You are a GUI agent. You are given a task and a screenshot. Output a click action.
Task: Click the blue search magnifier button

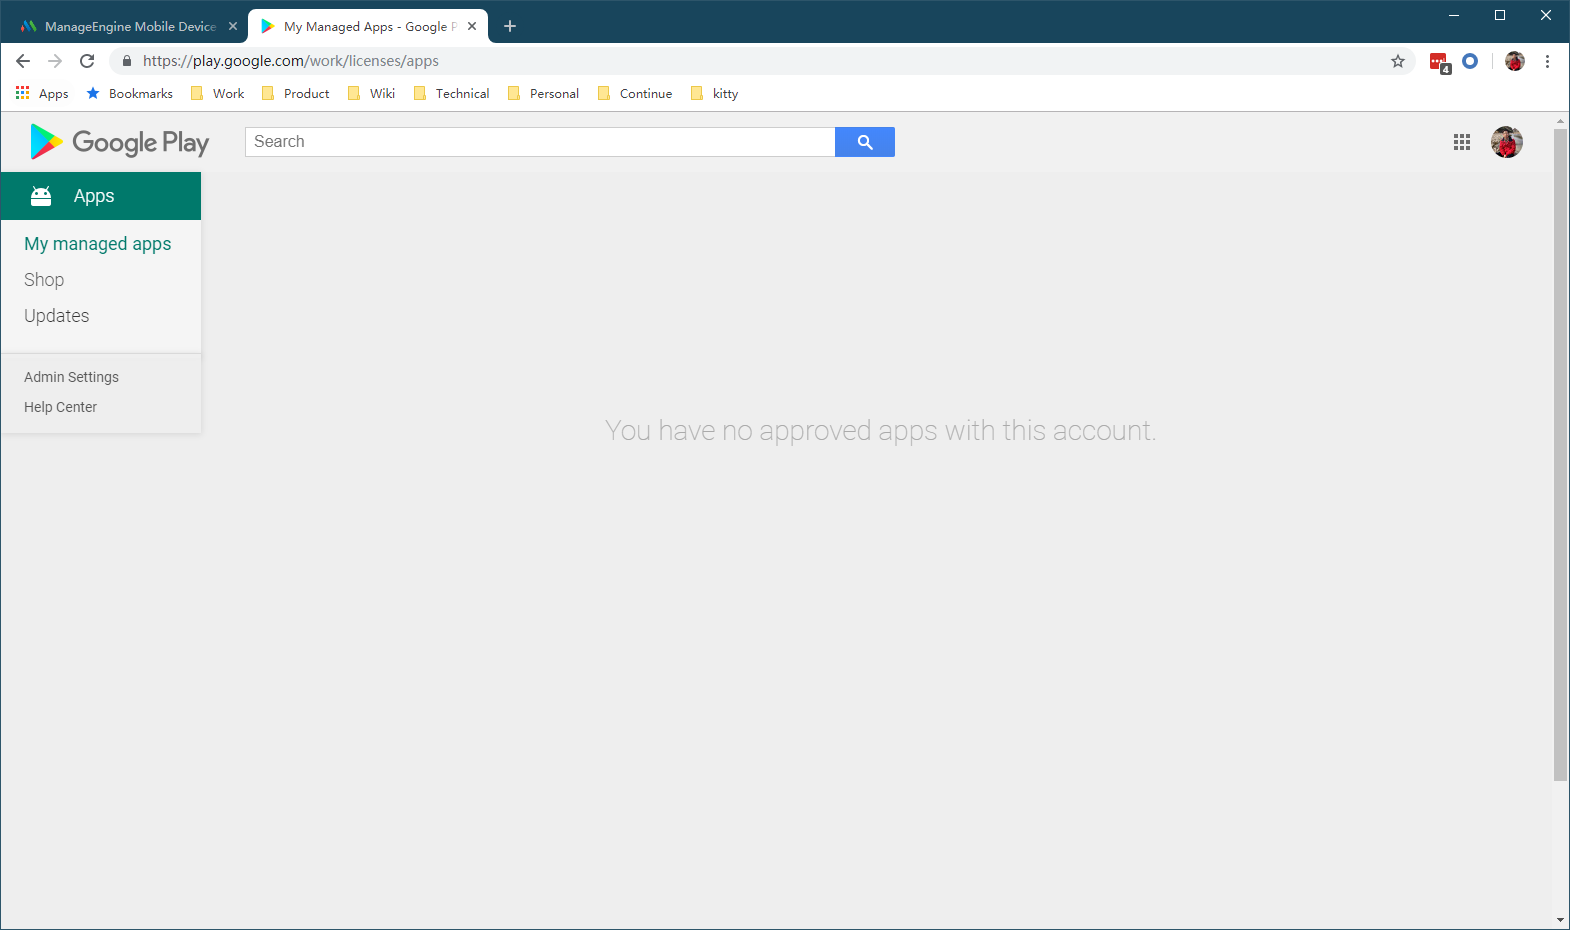tap(864, 142)
